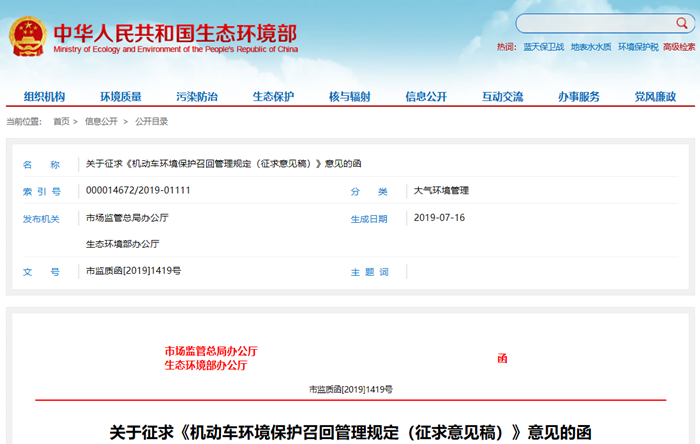700x444 pixels.
Task: Open the 组织机构 menu
Action: click(44, 97)
